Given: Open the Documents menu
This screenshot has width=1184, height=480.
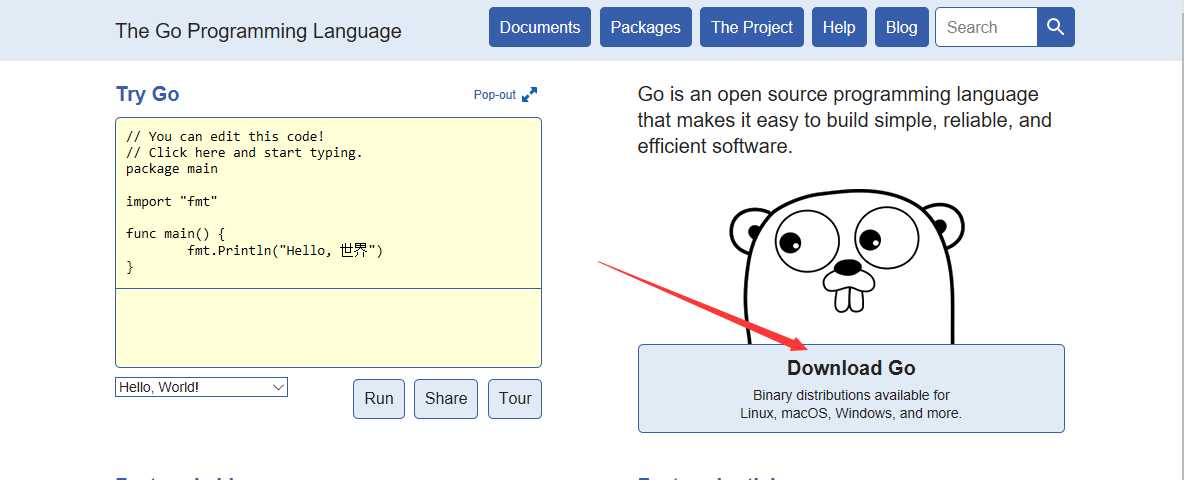Looking at the screenshot, I should [540, 27].
